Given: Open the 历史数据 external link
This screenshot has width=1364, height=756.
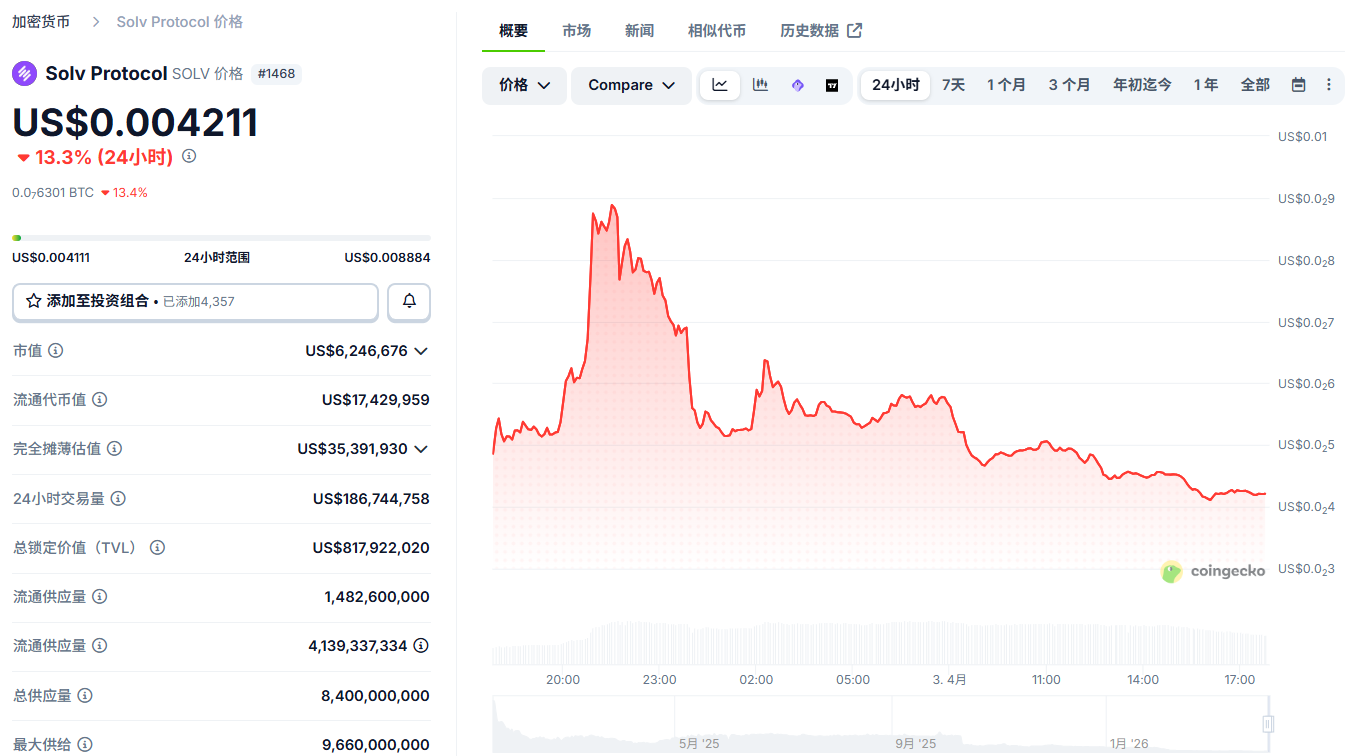Looking at the screenshot, I should pos(820,30).
